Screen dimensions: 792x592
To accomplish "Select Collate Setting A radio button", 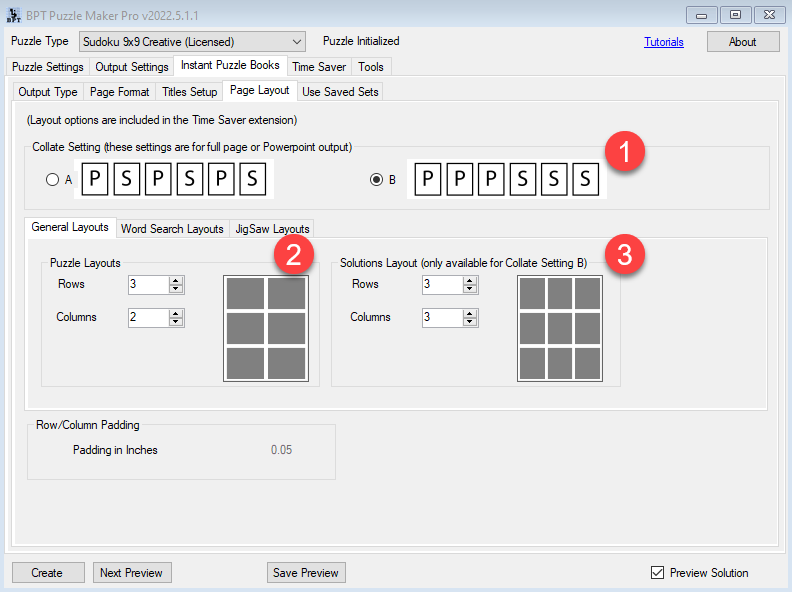I will tap(52, 180).
